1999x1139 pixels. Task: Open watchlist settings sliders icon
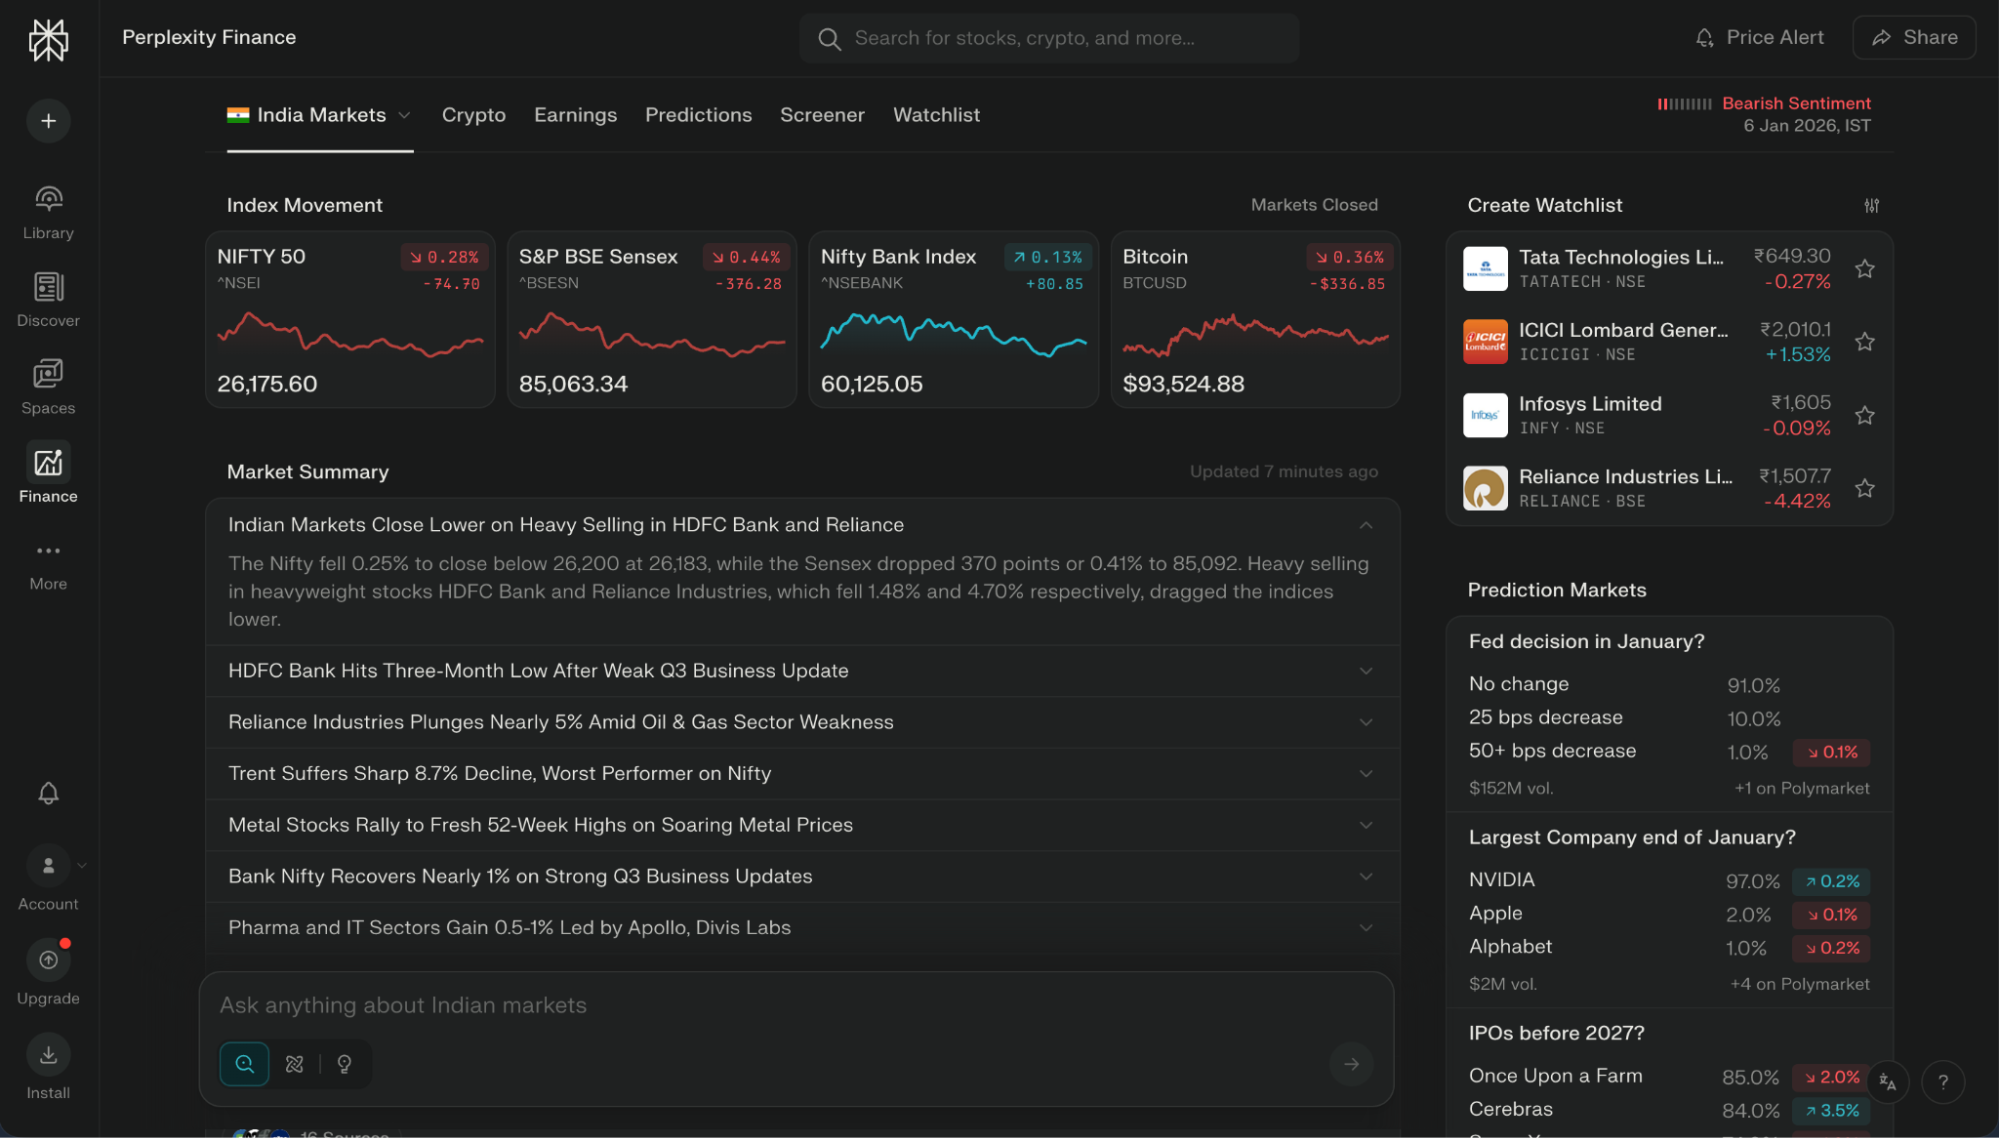tap(1871, 205)
